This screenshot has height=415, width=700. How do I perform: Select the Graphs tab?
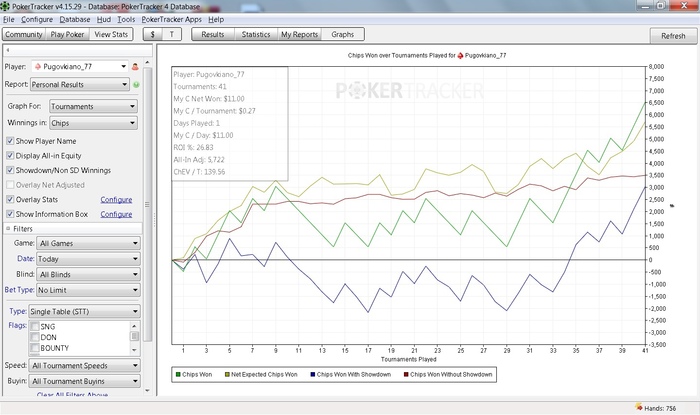[x=342, y=34]
